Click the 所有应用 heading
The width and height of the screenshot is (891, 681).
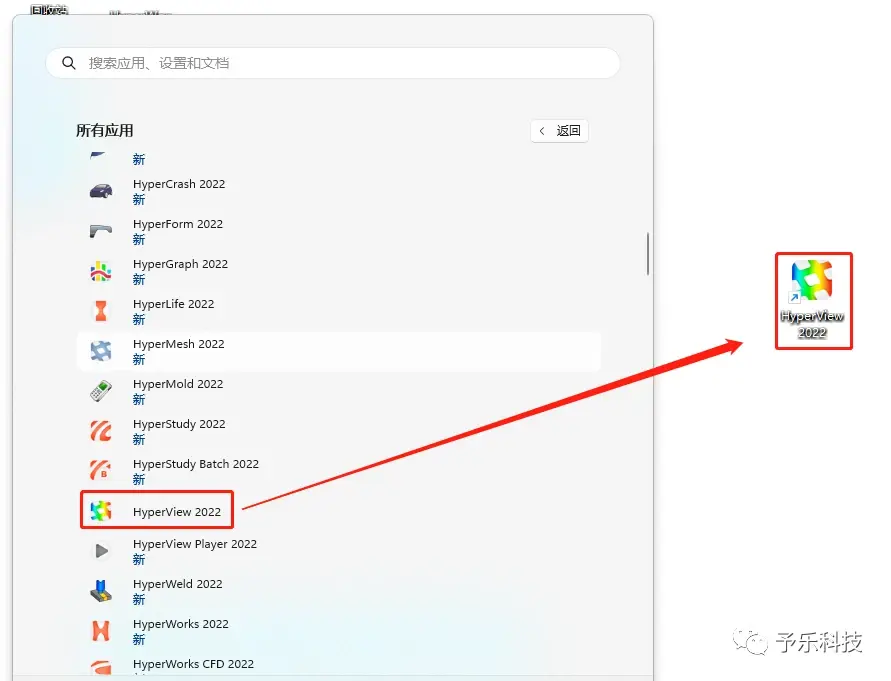(105, 131)
